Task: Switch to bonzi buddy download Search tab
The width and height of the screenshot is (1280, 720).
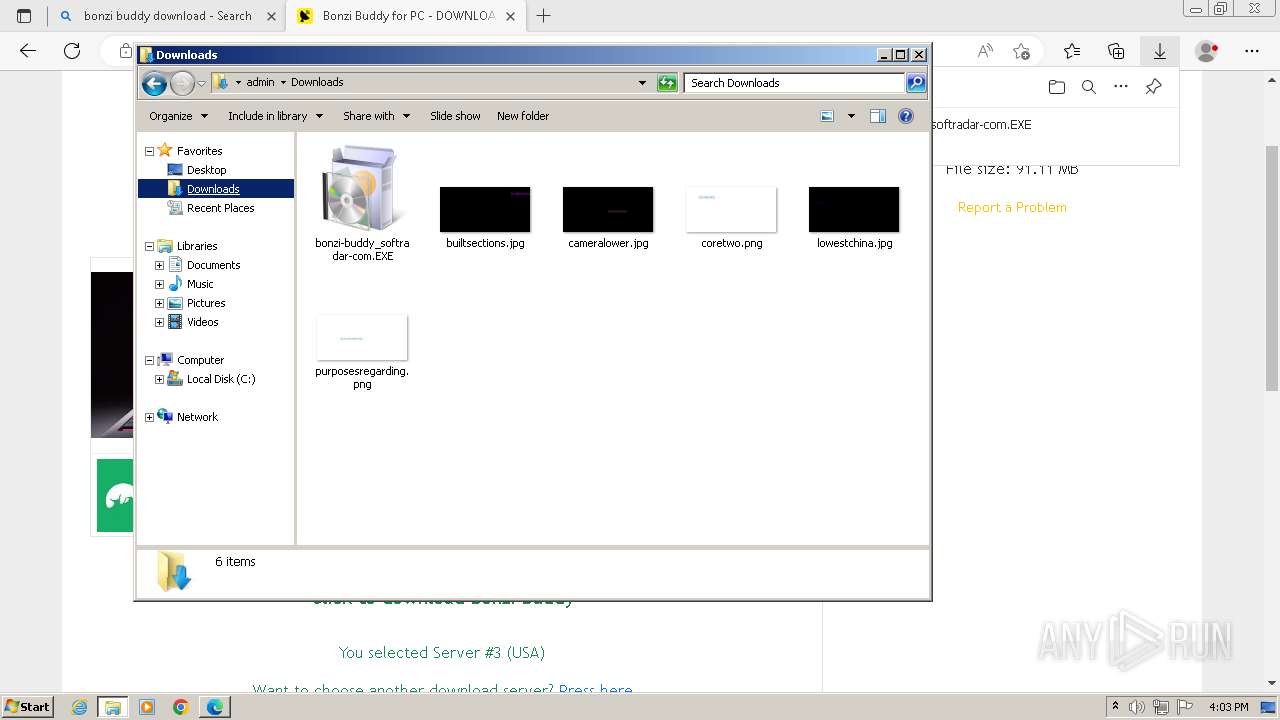Action: [x=166, y=16]
